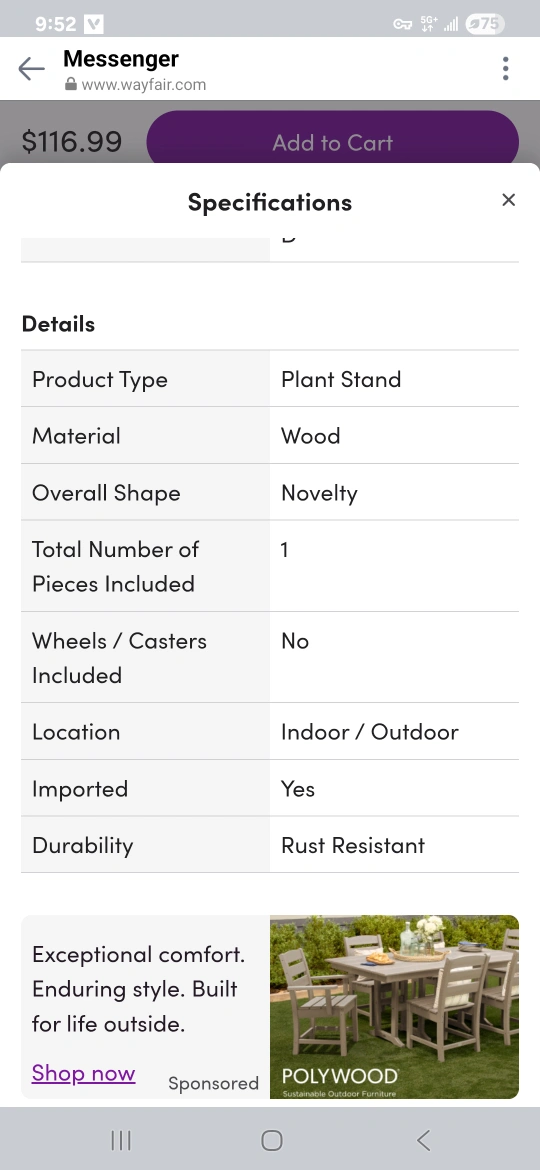The width and height of the screenshot is (540, 1170).
Task: Add the plant stand to cart
Action: click(333, 142)
